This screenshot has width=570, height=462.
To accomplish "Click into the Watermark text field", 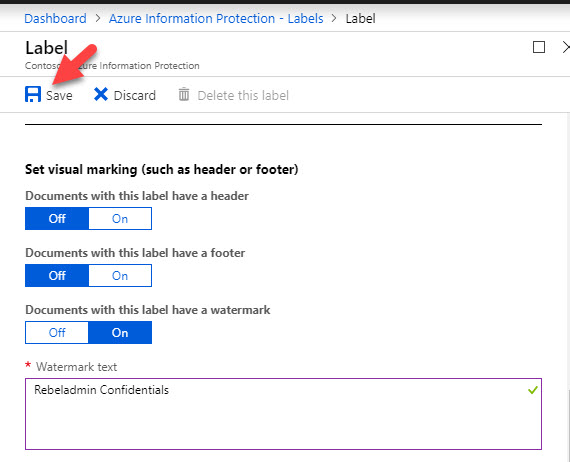I will [x=283, y=414].
